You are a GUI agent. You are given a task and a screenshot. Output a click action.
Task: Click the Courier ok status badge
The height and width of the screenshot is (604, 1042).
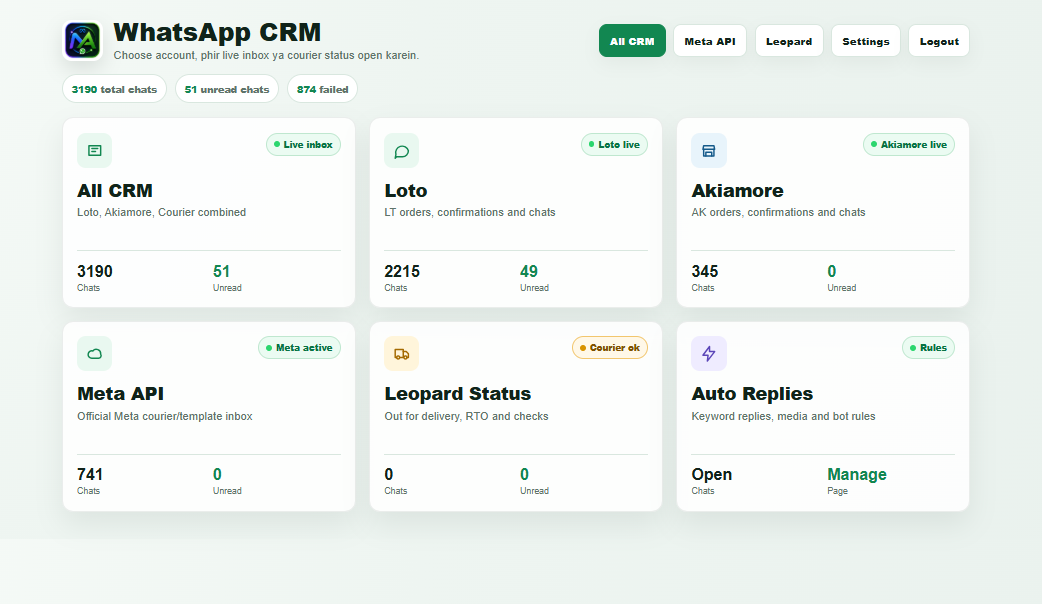click(609, 348)
